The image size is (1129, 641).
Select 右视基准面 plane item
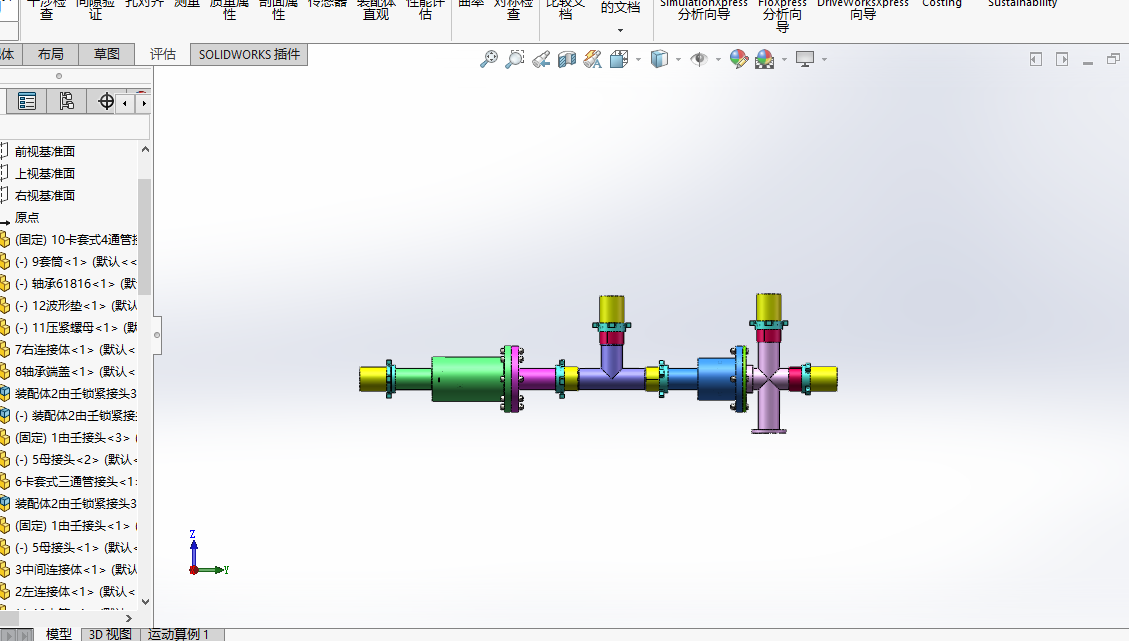pos(45,195)
